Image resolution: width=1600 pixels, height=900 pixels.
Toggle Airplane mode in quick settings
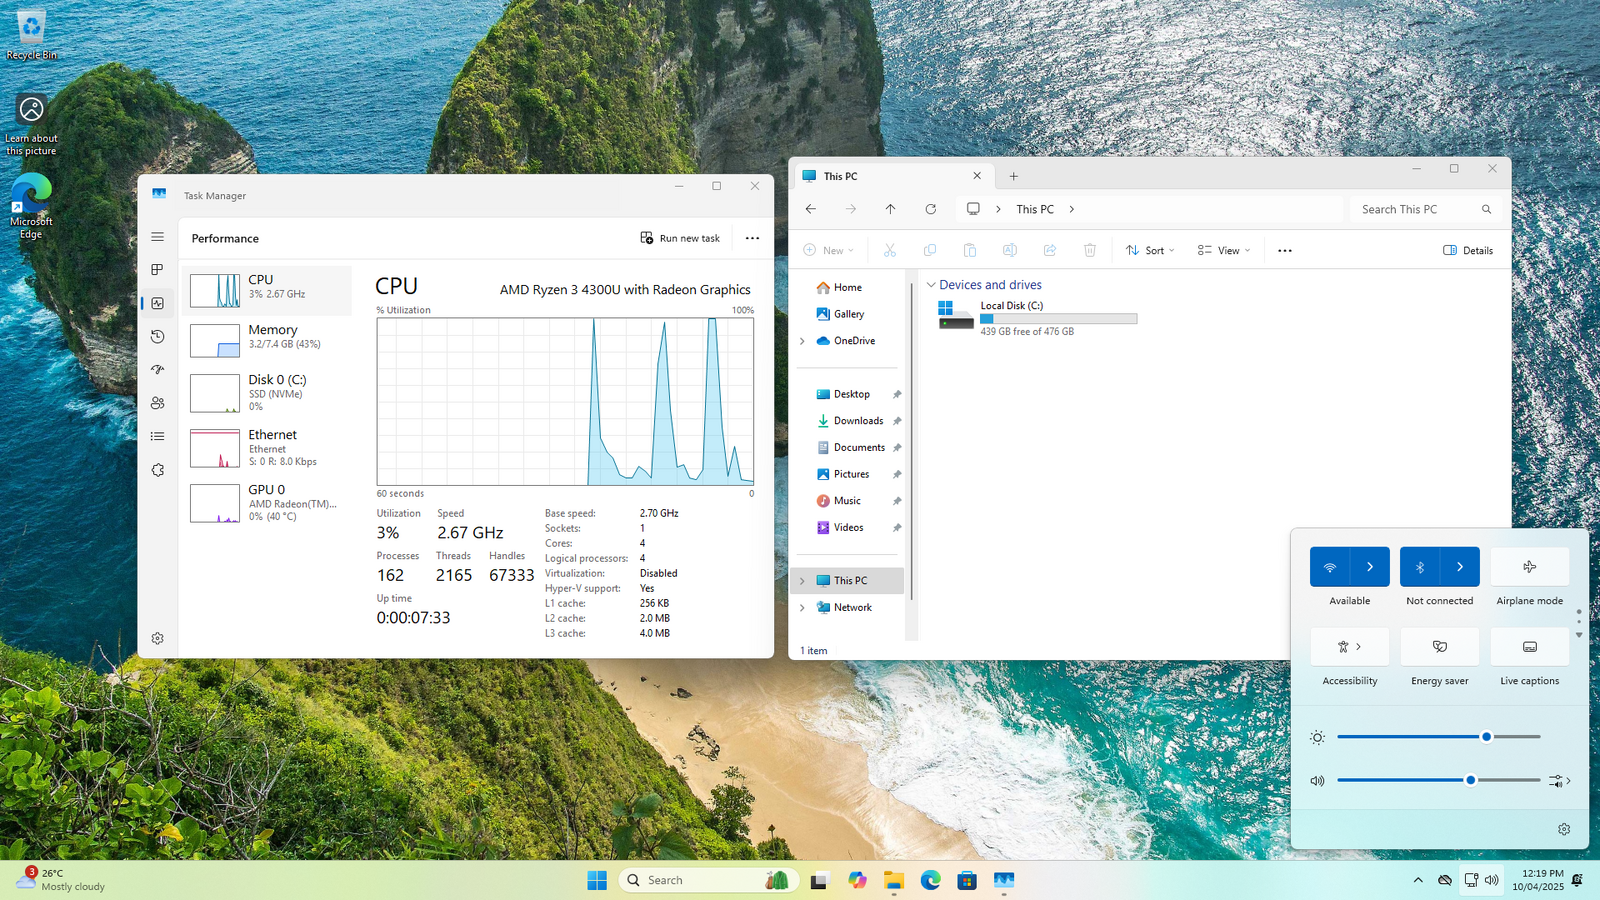[x=1529, y=567]
